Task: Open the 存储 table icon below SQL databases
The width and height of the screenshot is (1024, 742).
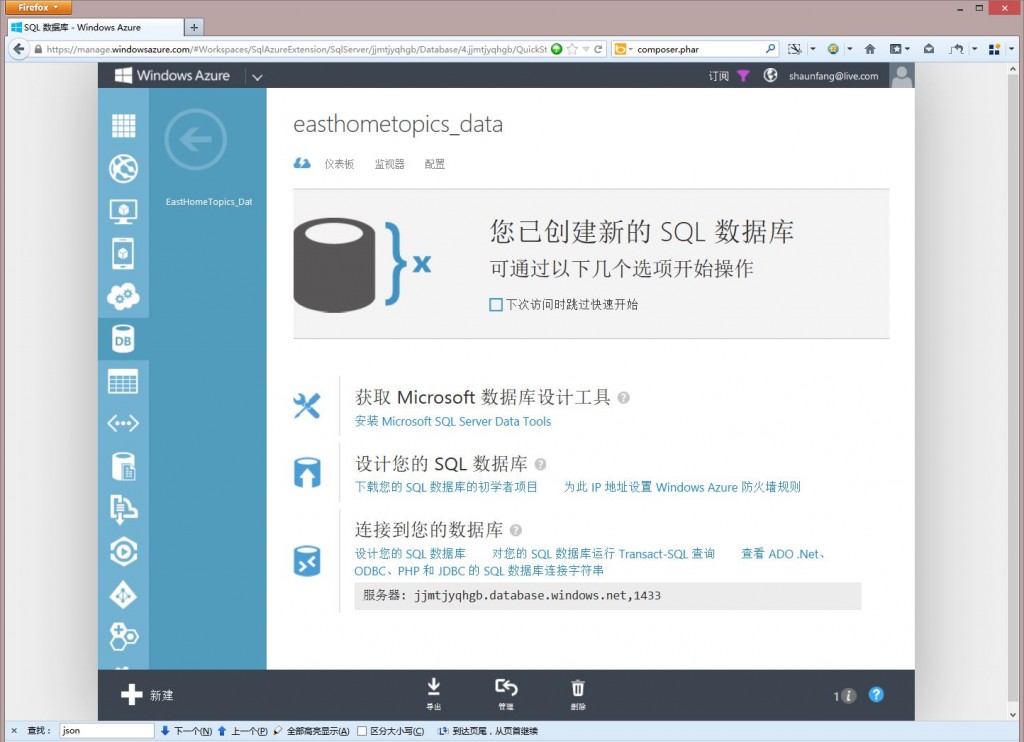Action: [123, 381]
